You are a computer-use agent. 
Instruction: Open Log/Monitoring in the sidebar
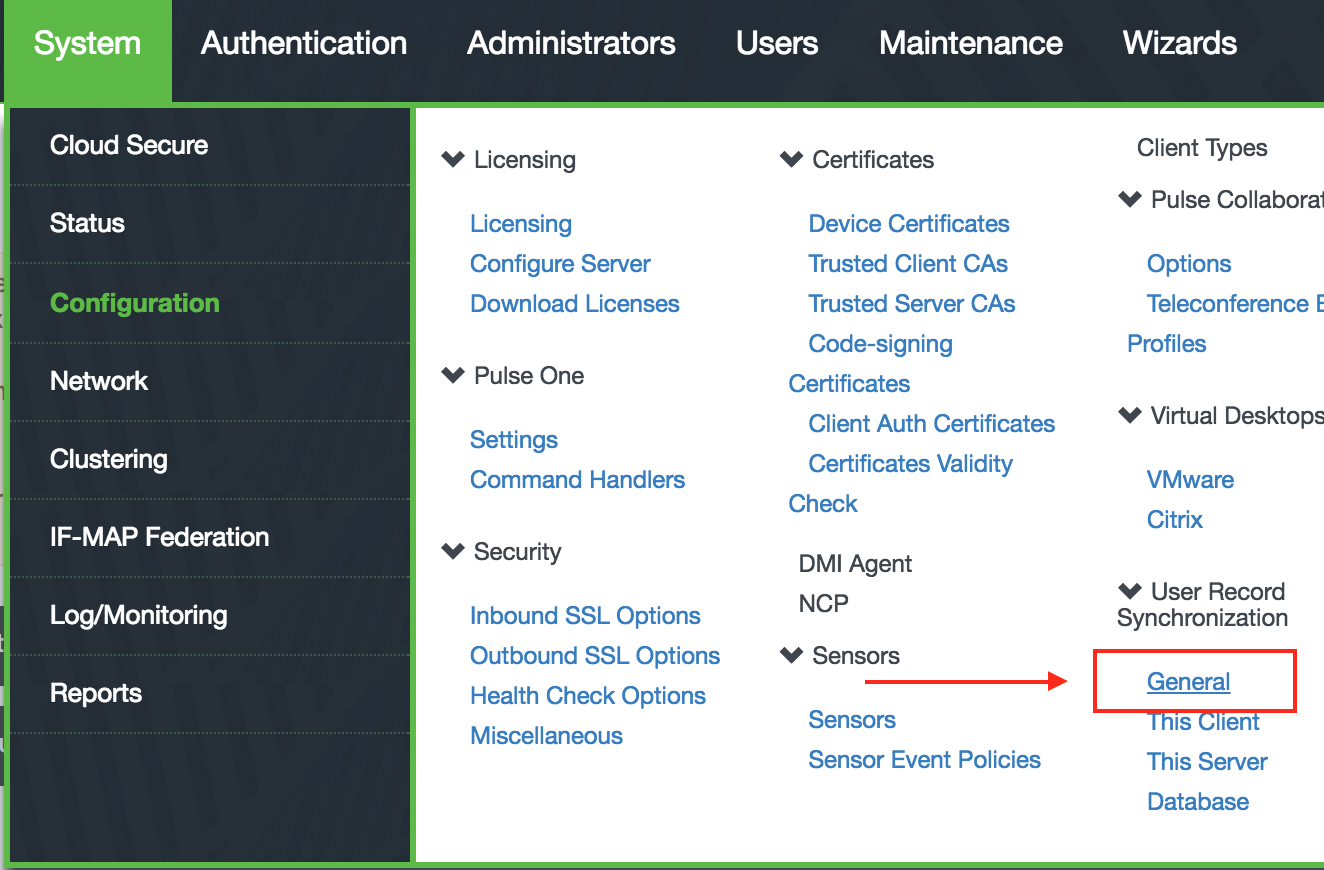(x=138, y=615)
